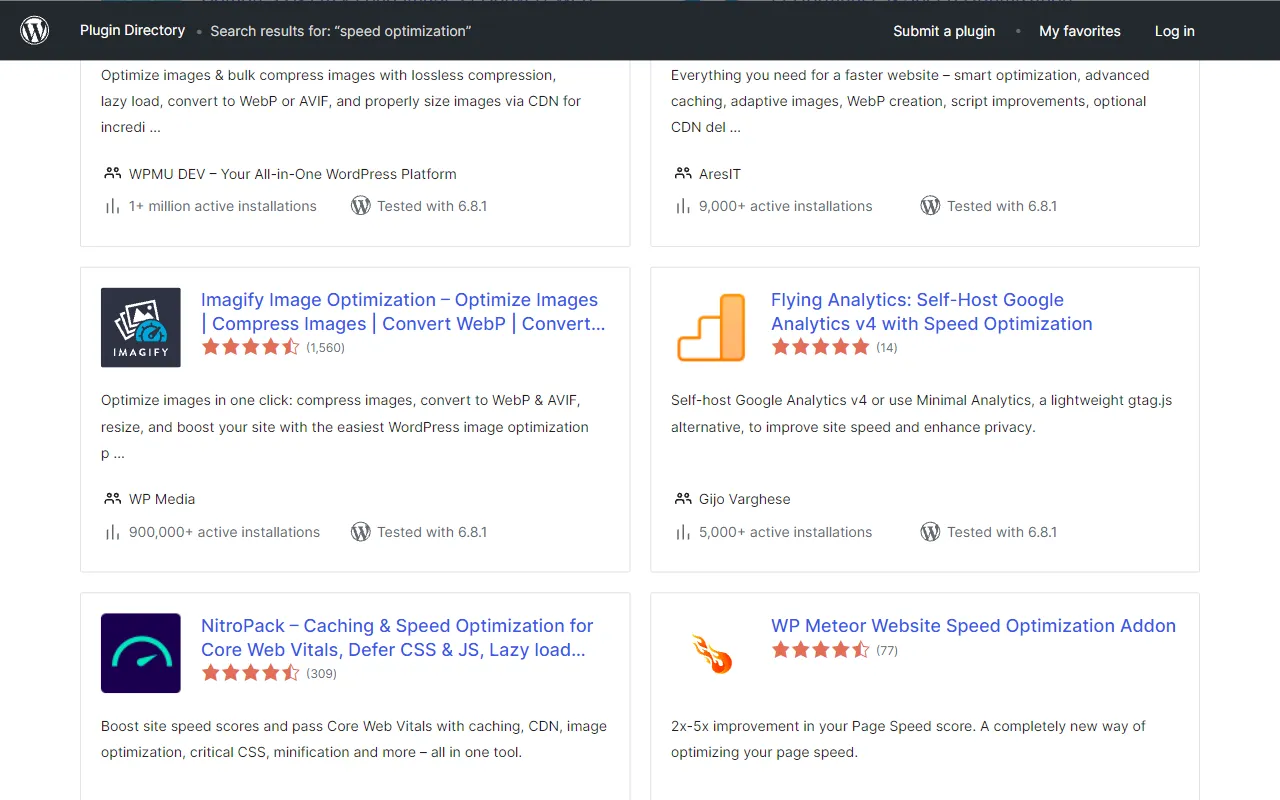Click NitroPack star rating
The height and width of the screenshot is (800, 1280).
[x=251, y=673]
